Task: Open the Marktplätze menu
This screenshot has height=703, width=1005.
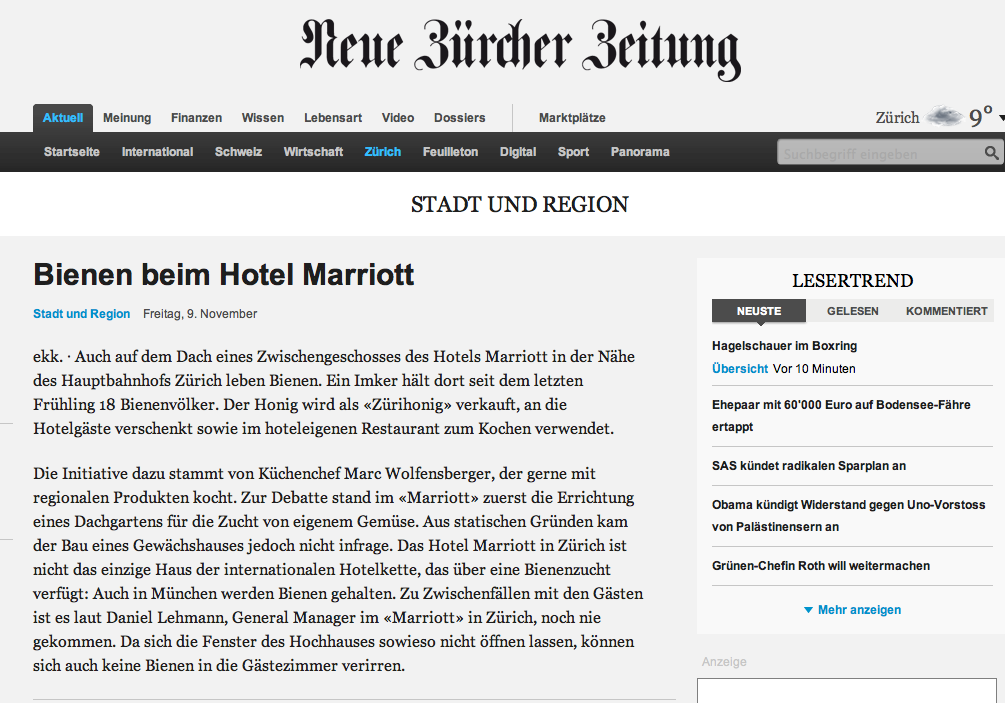Action: coord(572,118)
